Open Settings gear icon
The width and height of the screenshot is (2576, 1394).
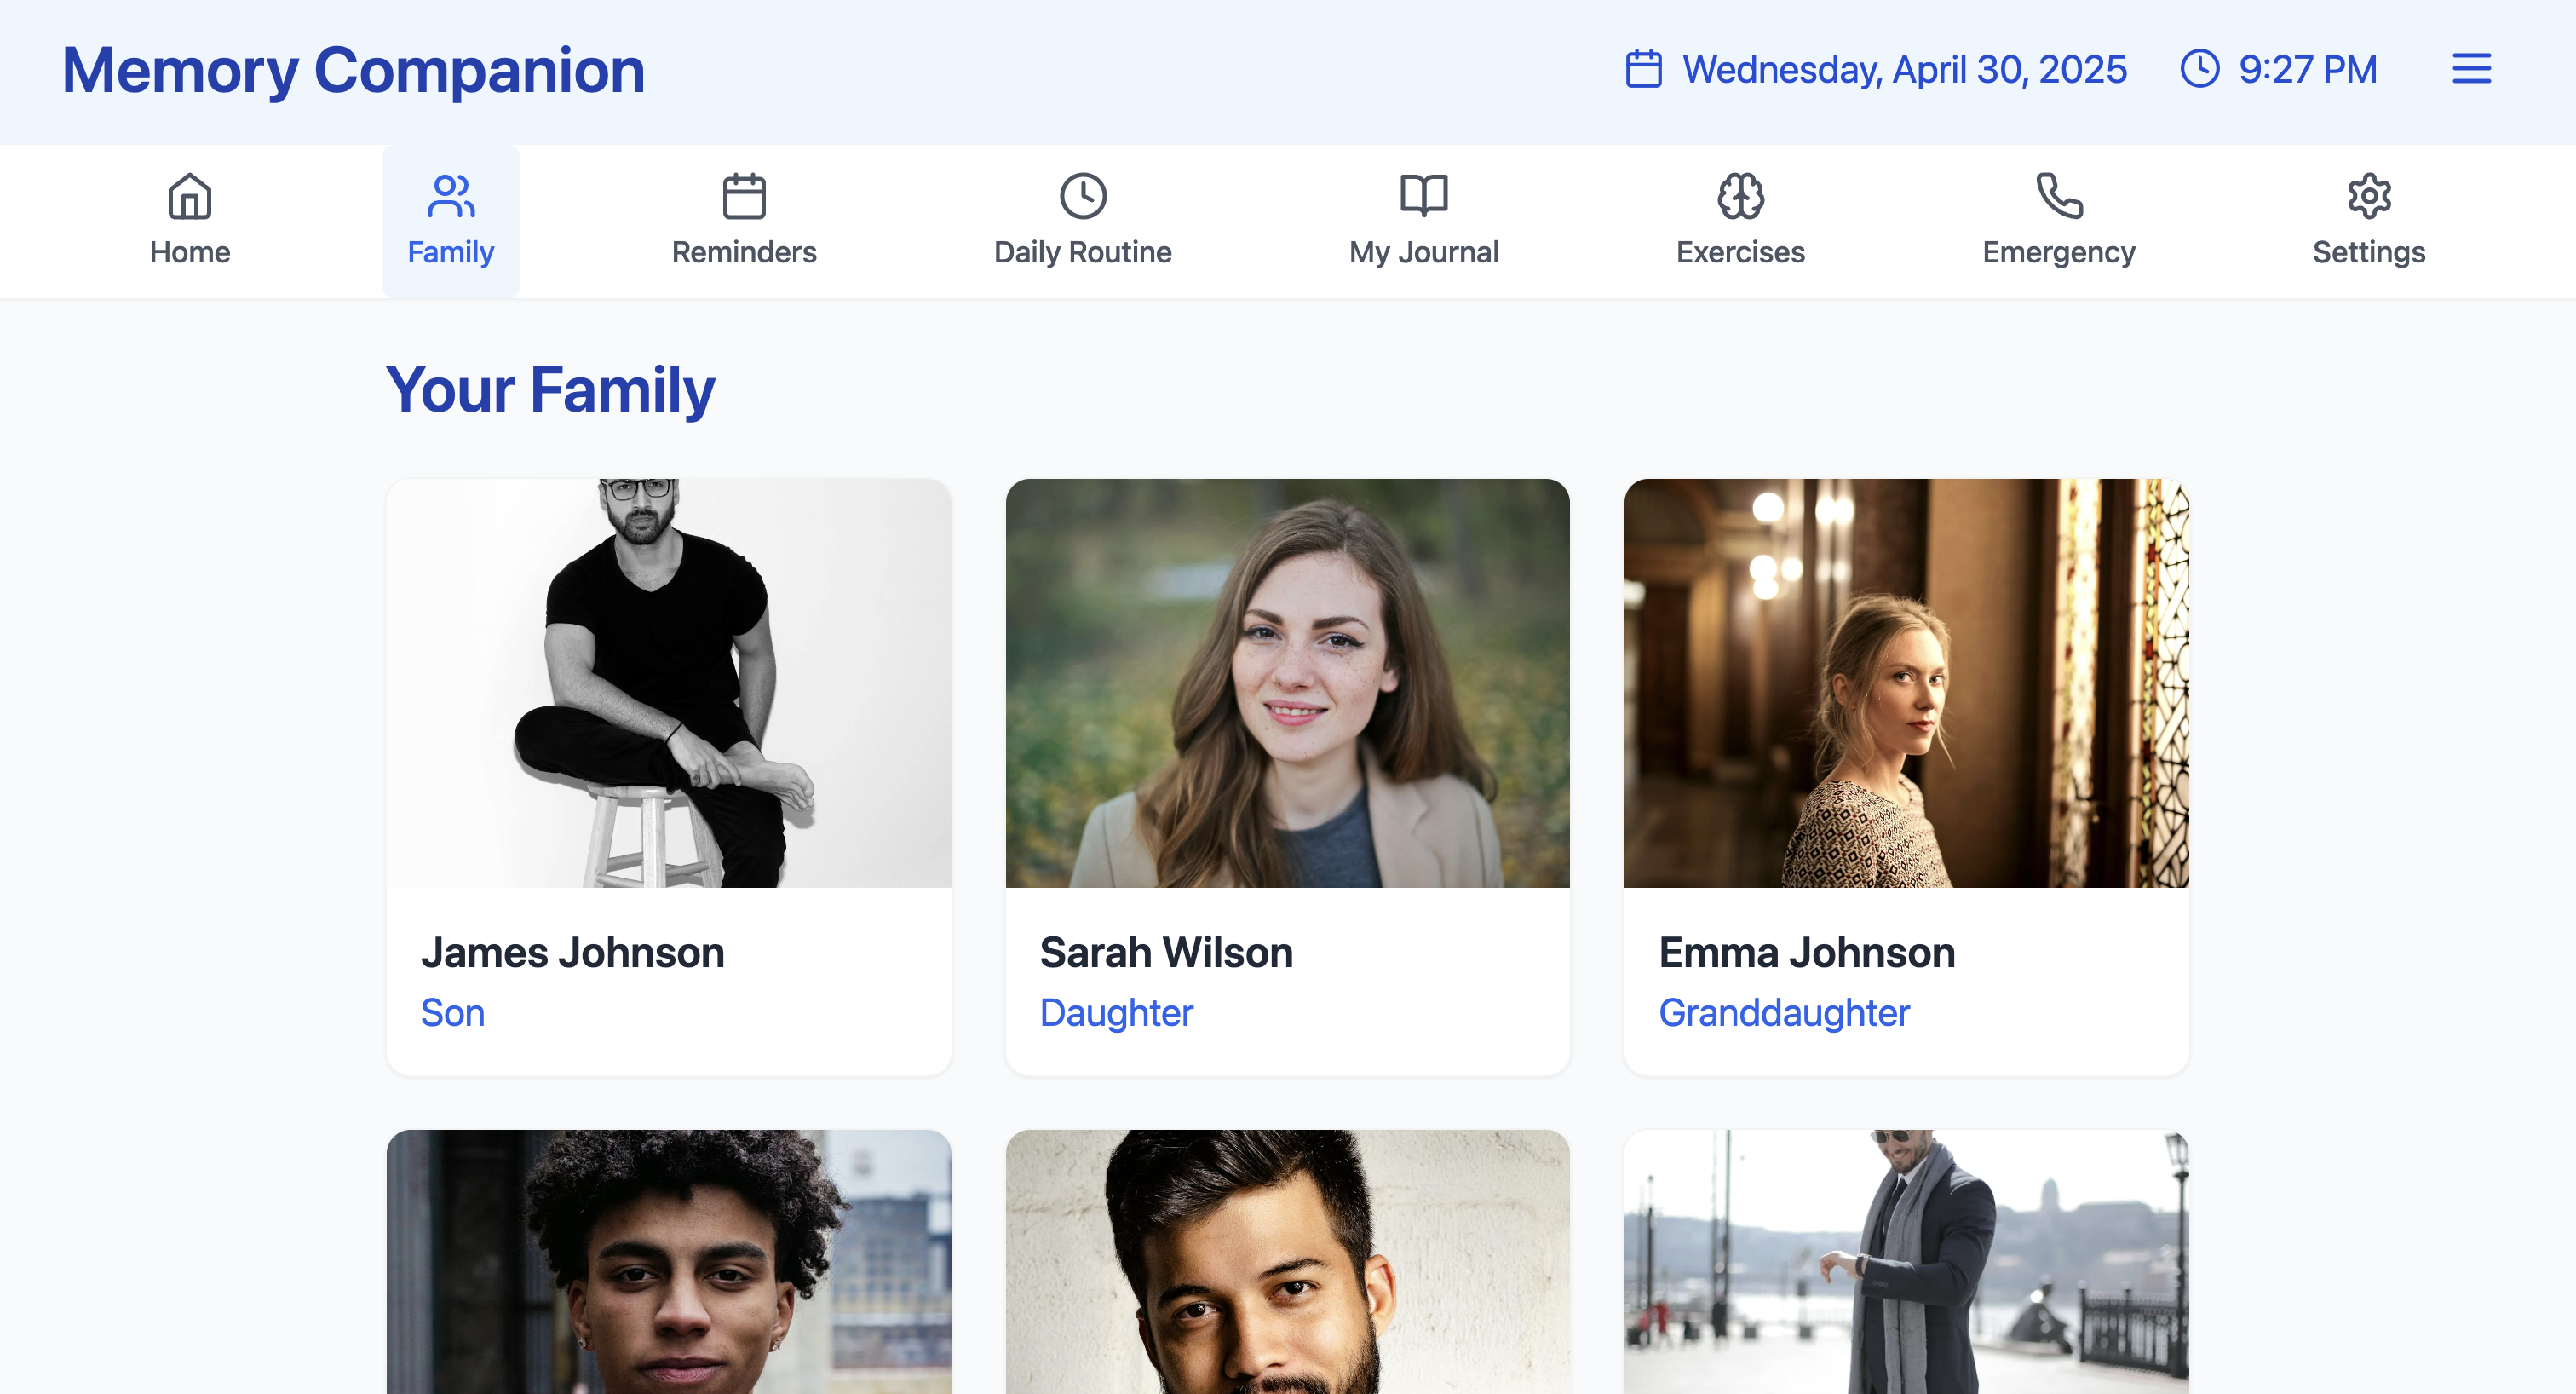[2368, 196]
